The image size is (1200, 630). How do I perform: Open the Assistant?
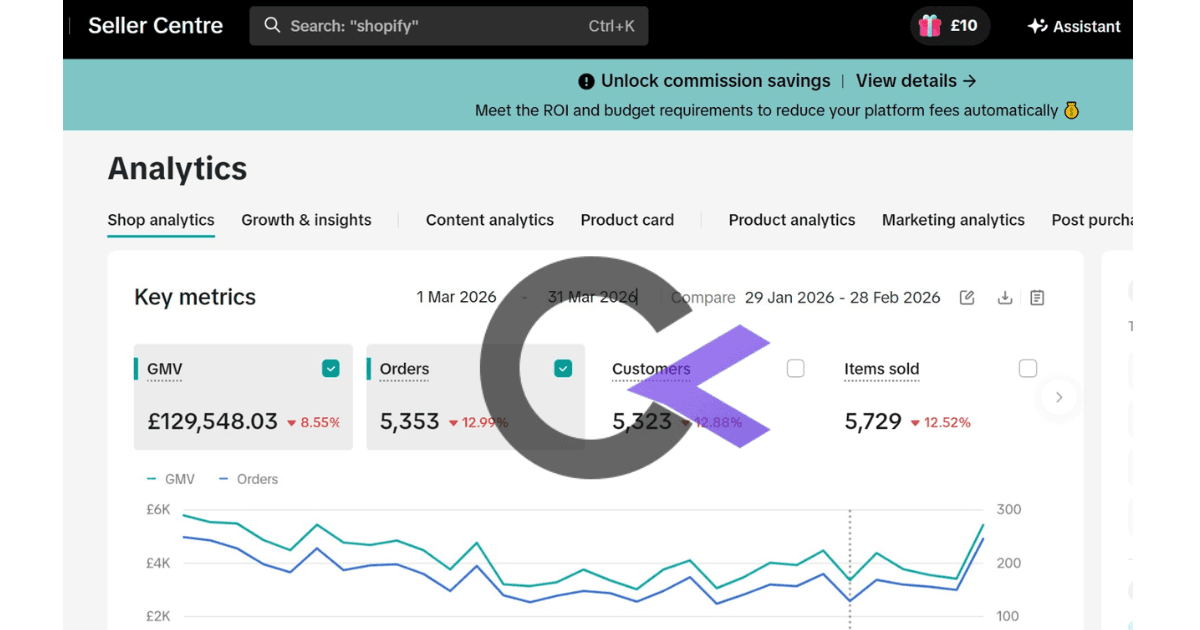1074,26
